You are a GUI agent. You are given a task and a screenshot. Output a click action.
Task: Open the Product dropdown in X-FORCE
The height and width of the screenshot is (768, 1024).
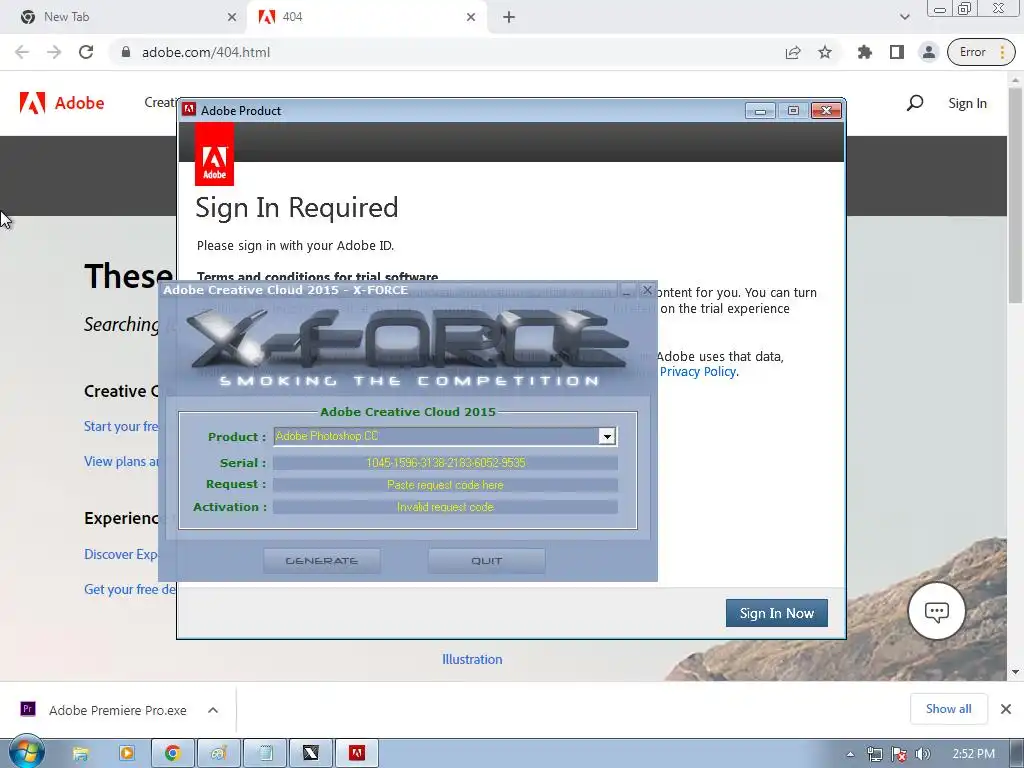pos(607,436)
